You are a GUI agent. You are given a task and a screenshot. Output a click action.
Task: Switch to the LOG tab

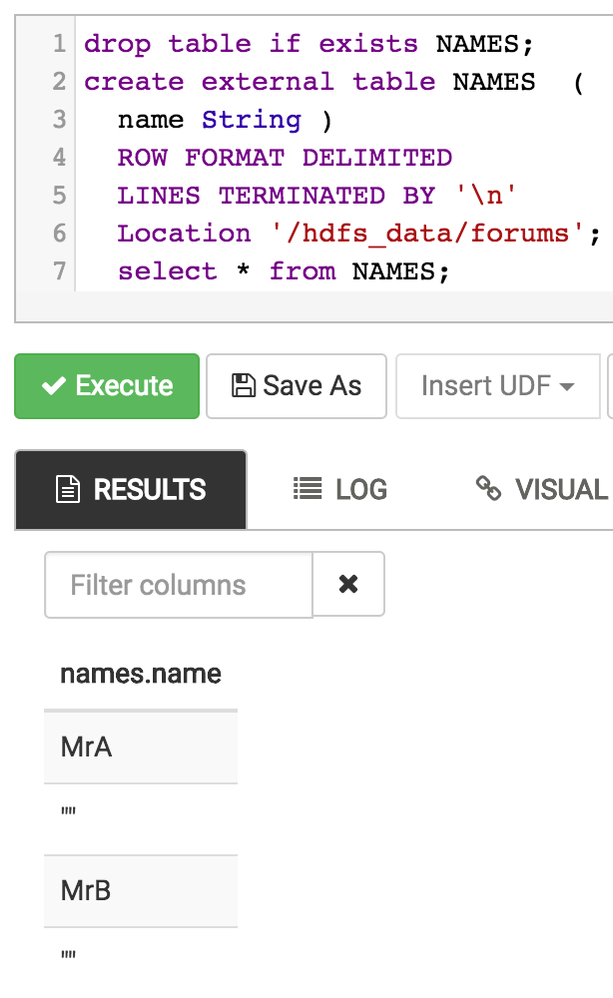pyautogui.click(x=340, y=489)
